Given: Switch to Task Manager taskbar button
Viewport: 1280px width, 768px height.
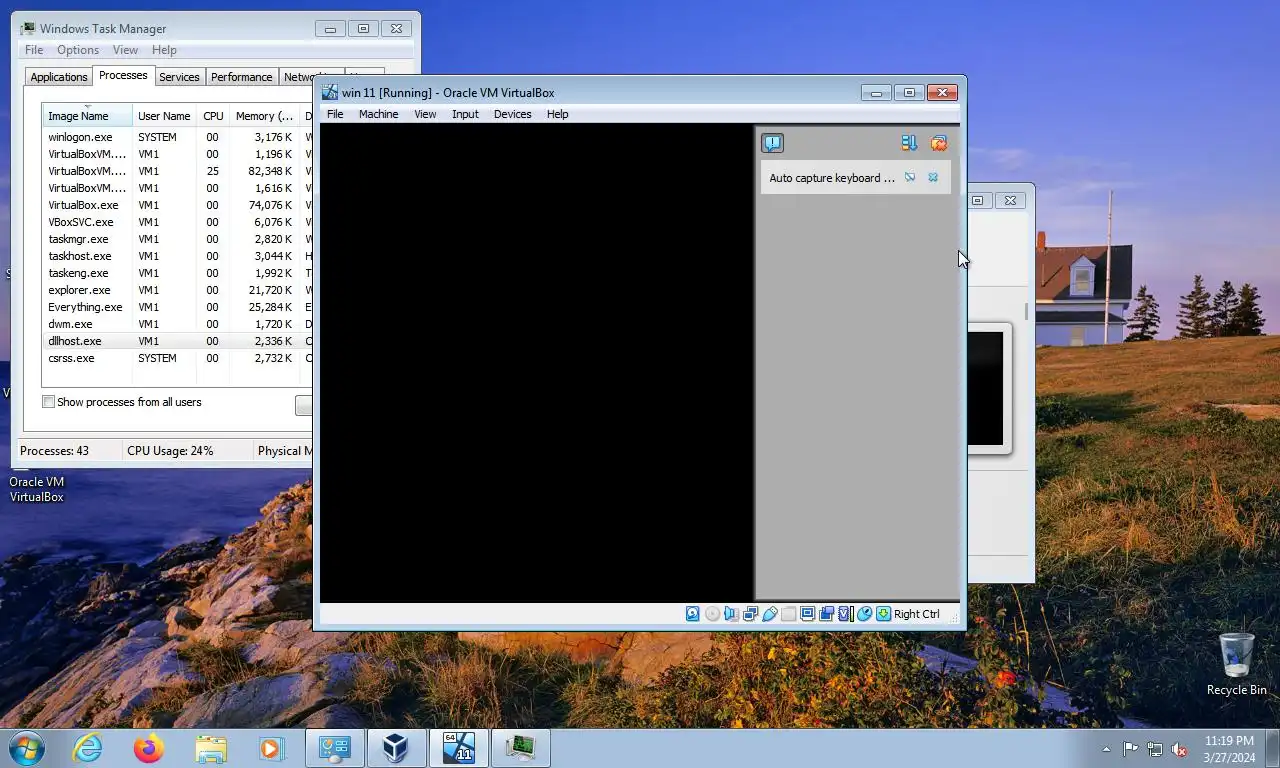Looking at the screenshot, I should pyautogui.click(x=520, y=748).
